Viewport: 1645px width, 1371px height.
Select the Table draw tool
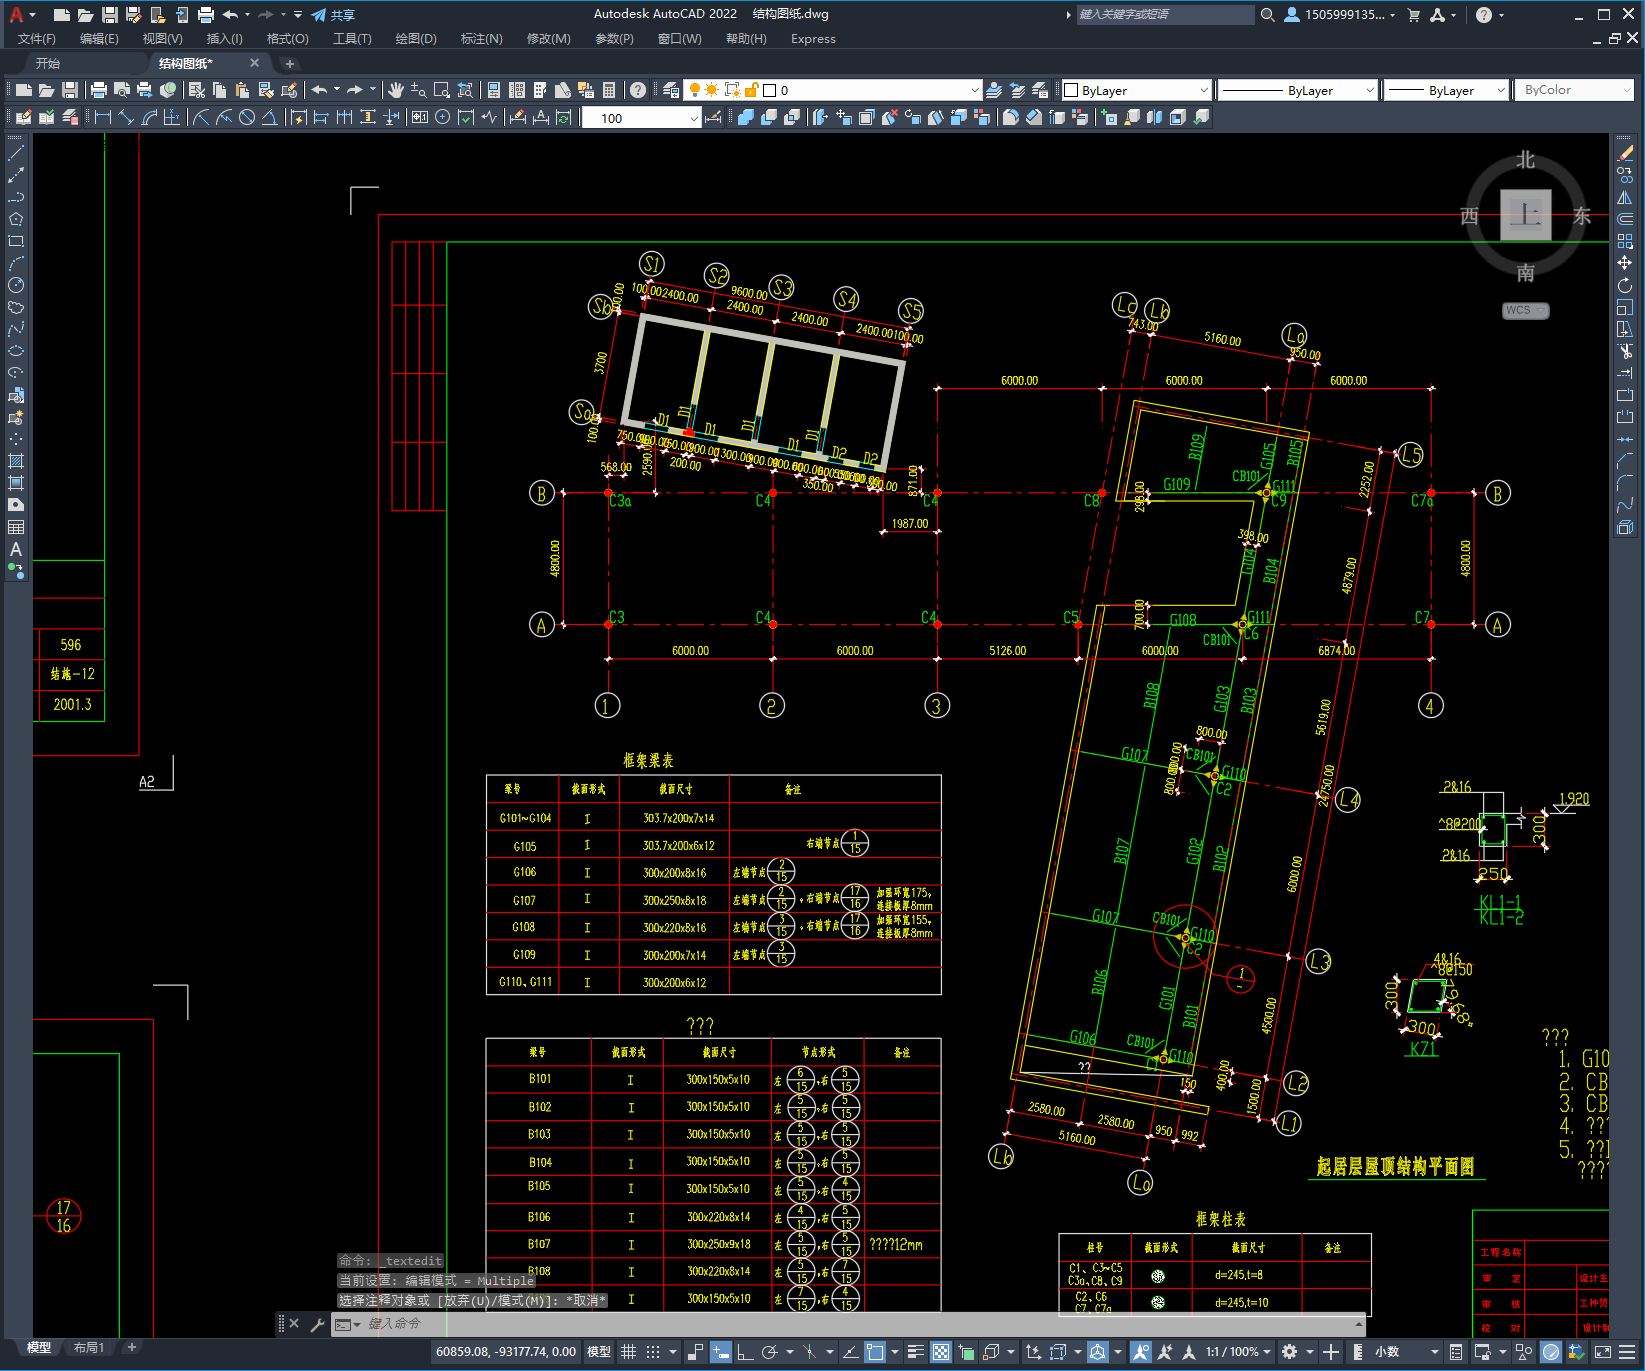pos(16,527)
